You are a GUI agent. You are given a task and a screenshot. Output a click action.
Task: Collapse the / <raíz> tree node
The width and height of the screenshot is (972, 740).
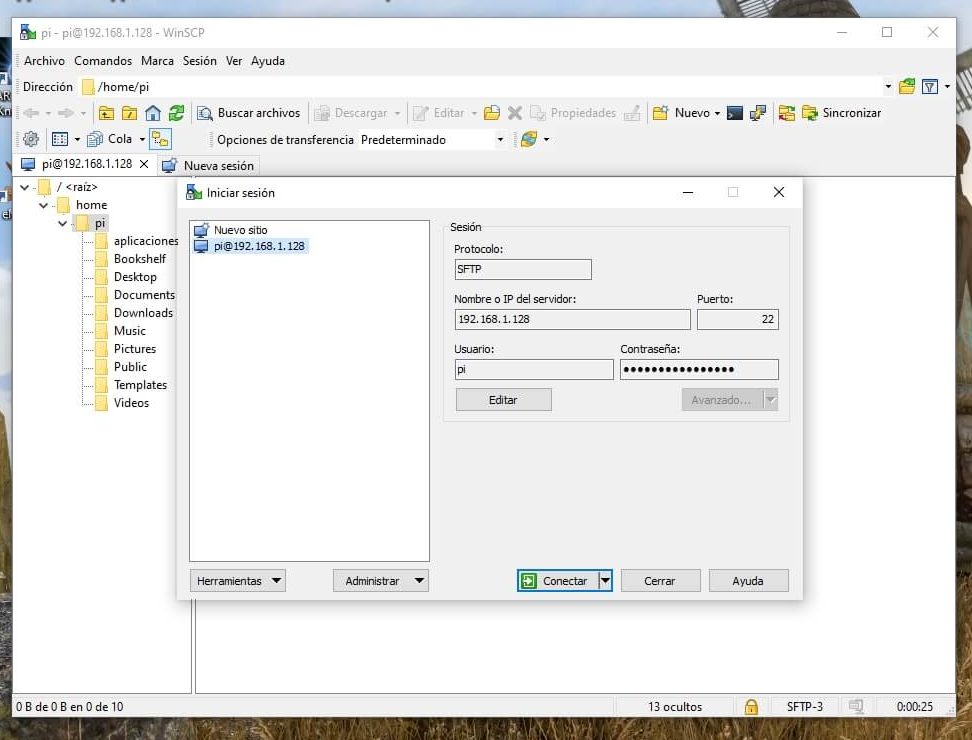(25, 187)
